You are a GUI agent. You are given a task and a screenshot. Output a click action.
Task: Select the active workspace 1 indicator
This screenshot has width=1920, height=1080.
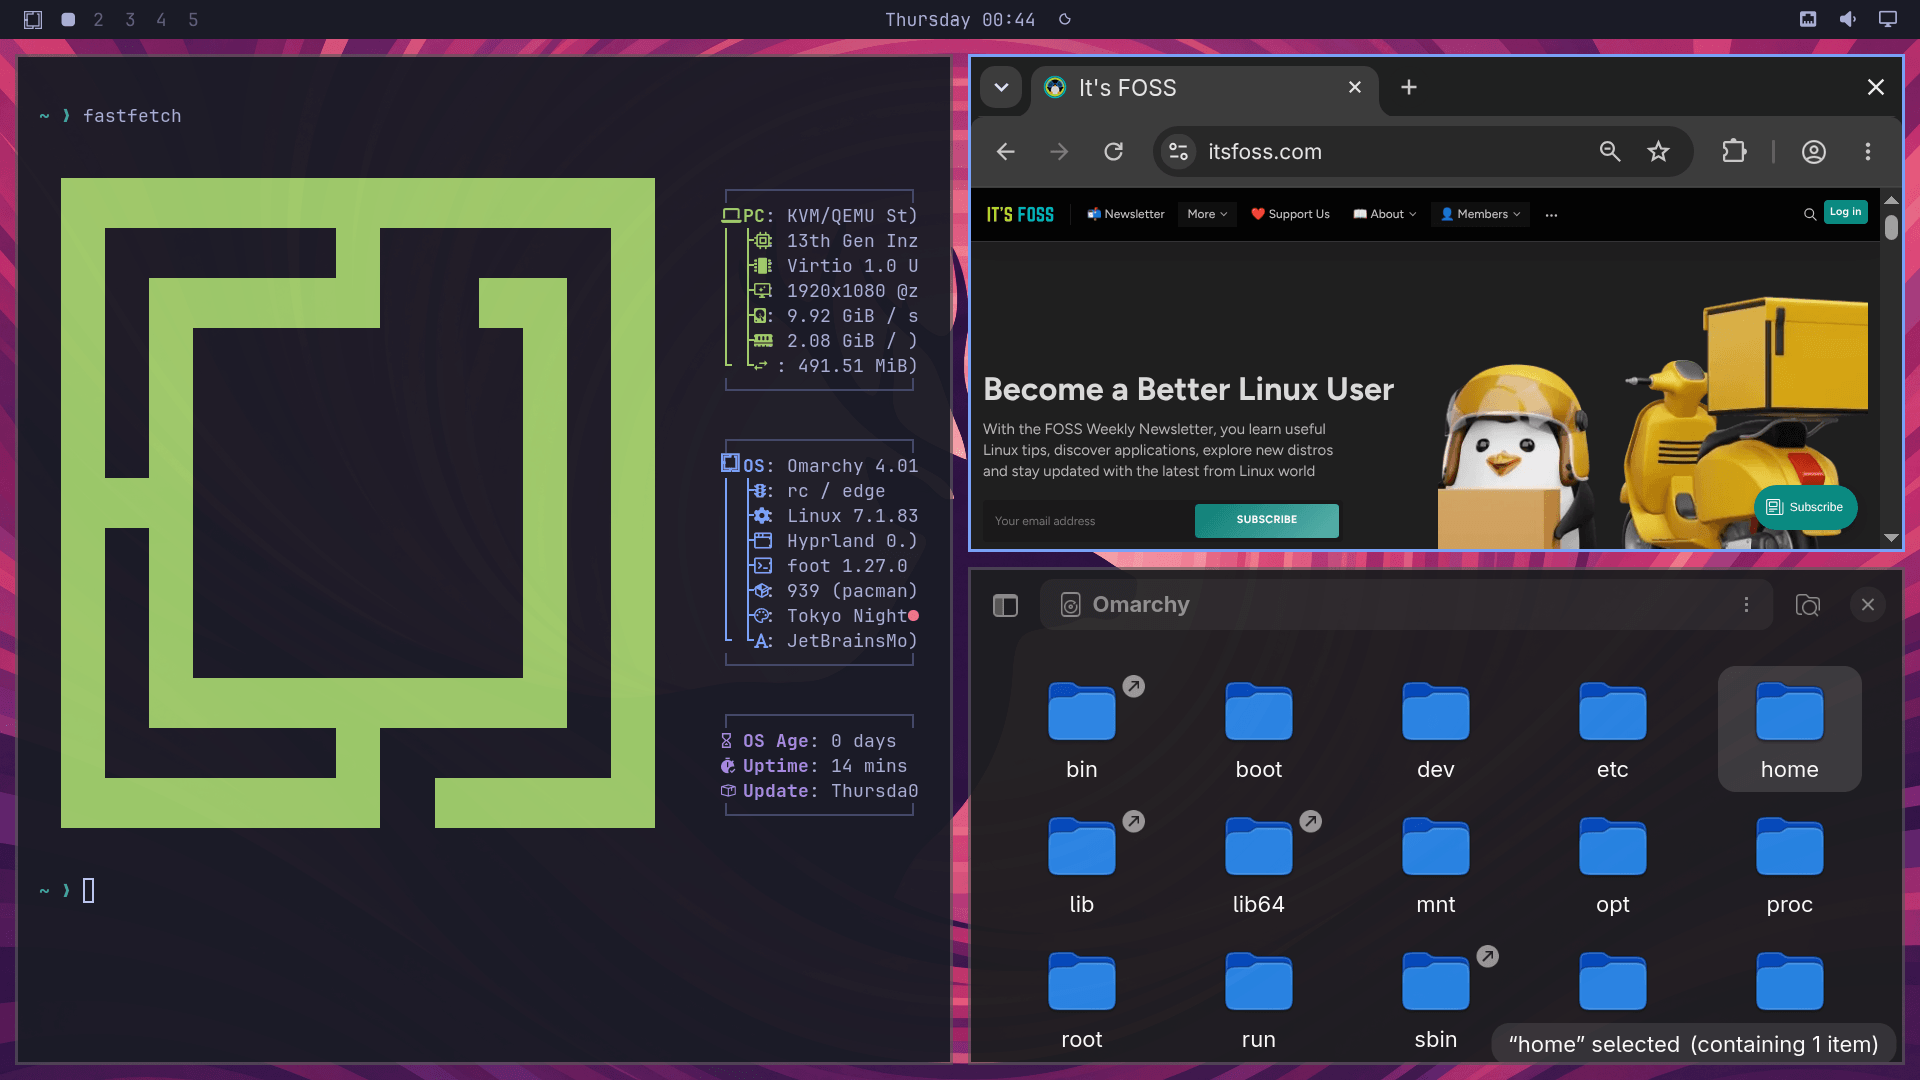click(x=68, y=19)
